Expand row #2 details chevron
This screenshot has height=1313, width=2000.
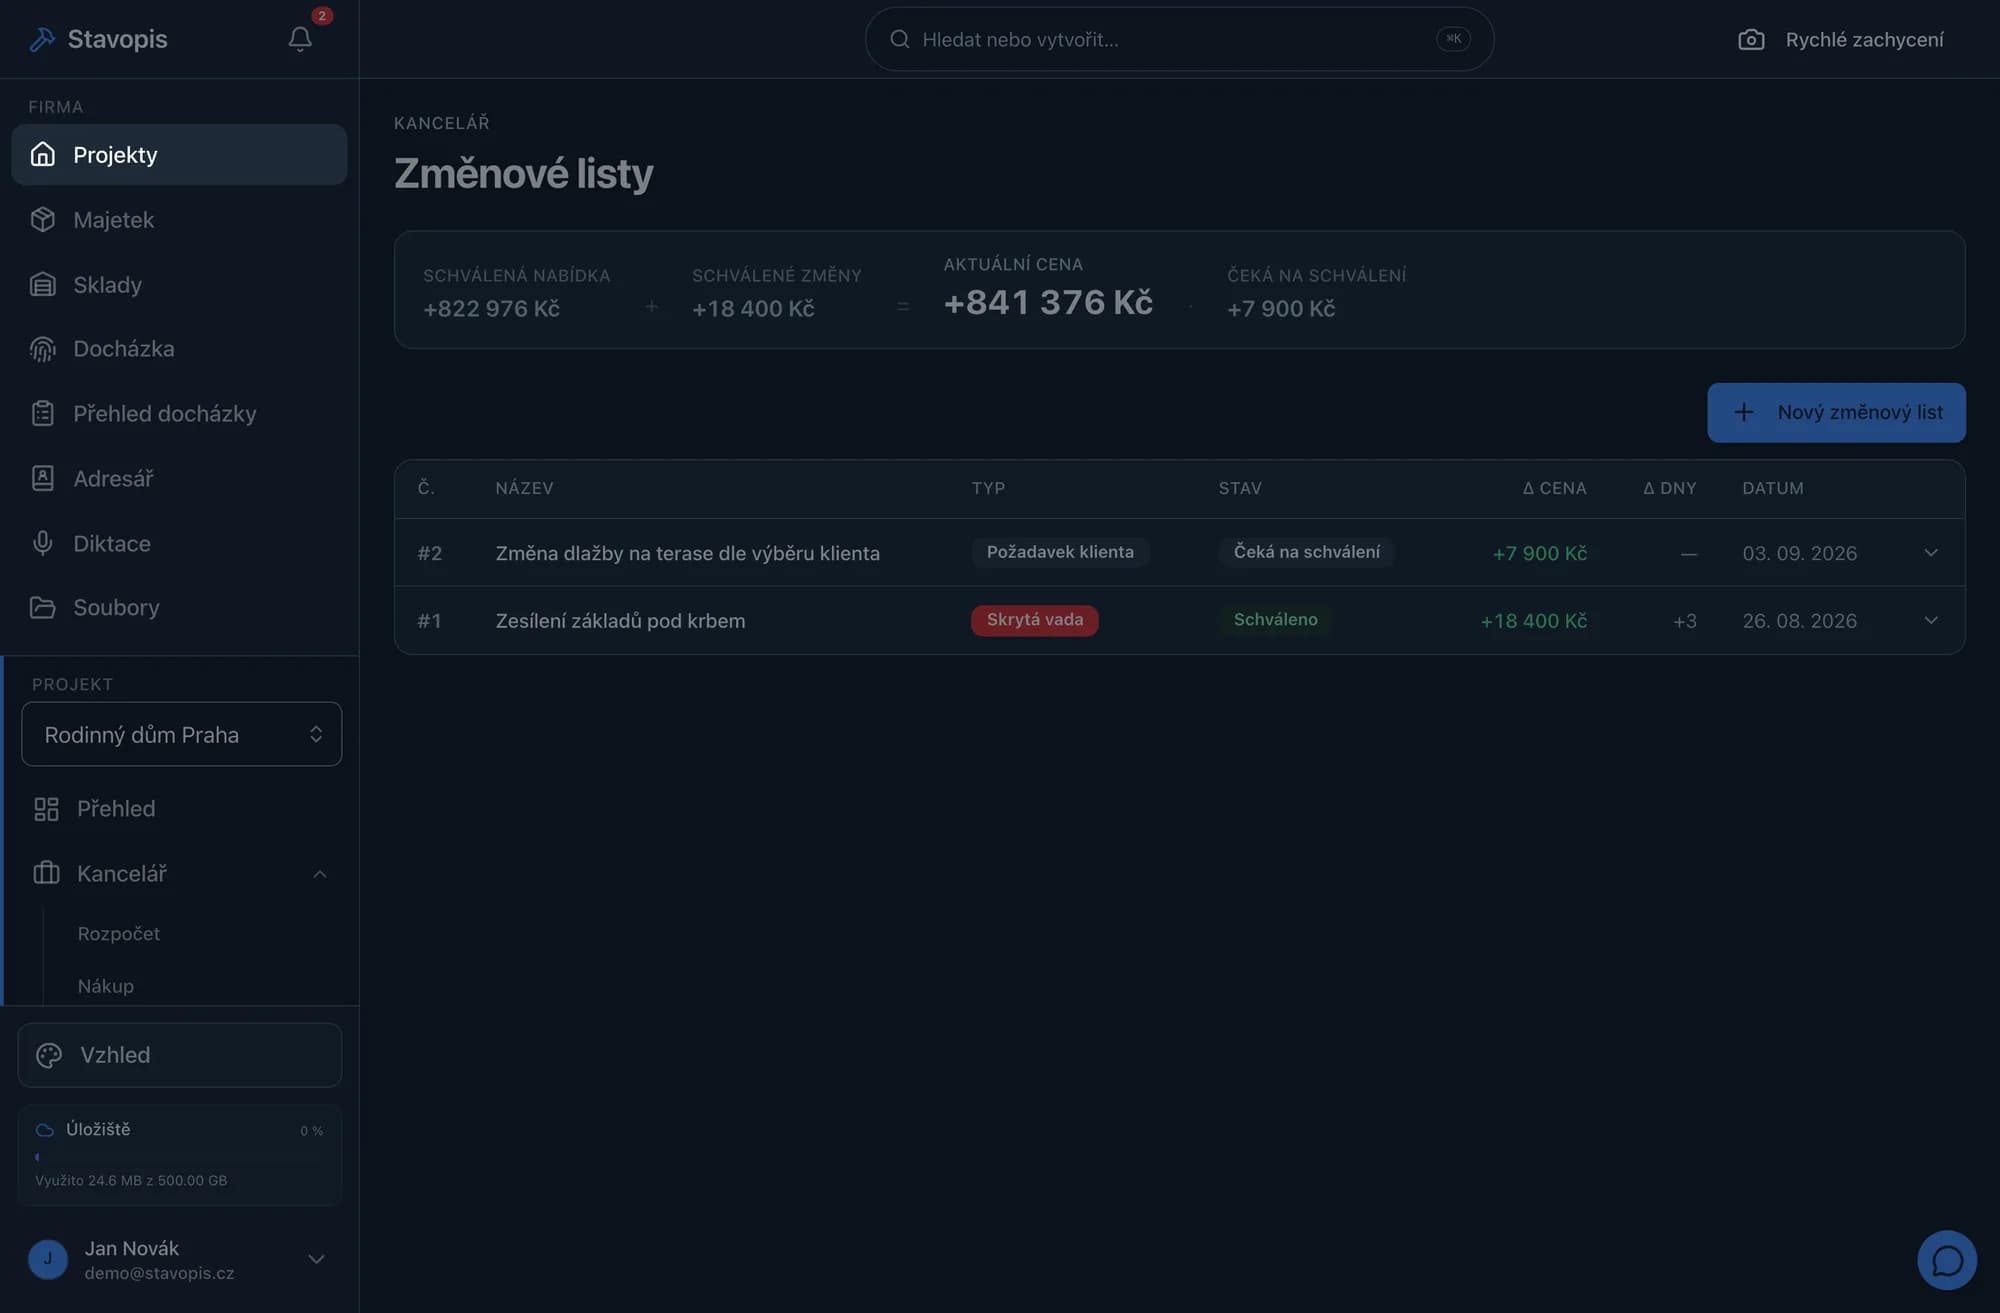coord(1931,552)
